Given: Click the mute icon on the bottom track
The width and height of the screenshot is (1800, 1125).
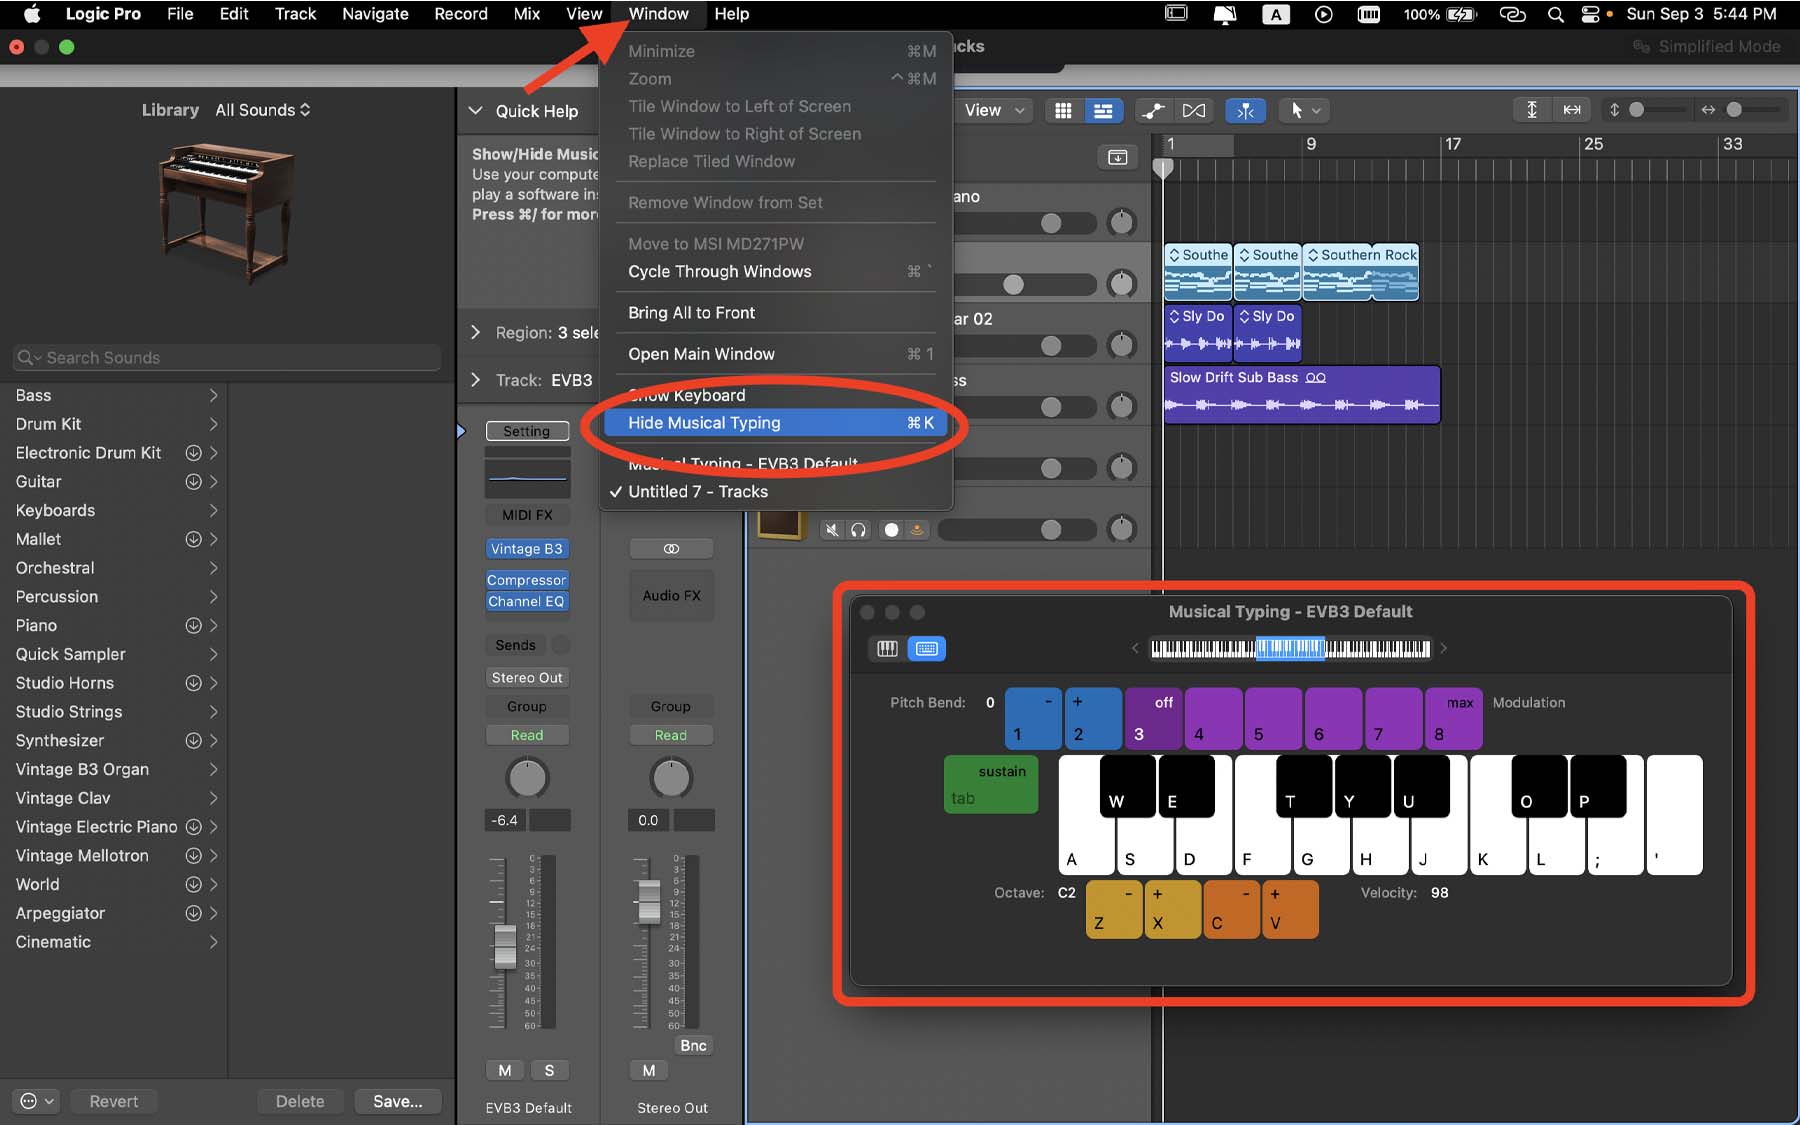Looking at the screenshot, I should pos(831,530).
